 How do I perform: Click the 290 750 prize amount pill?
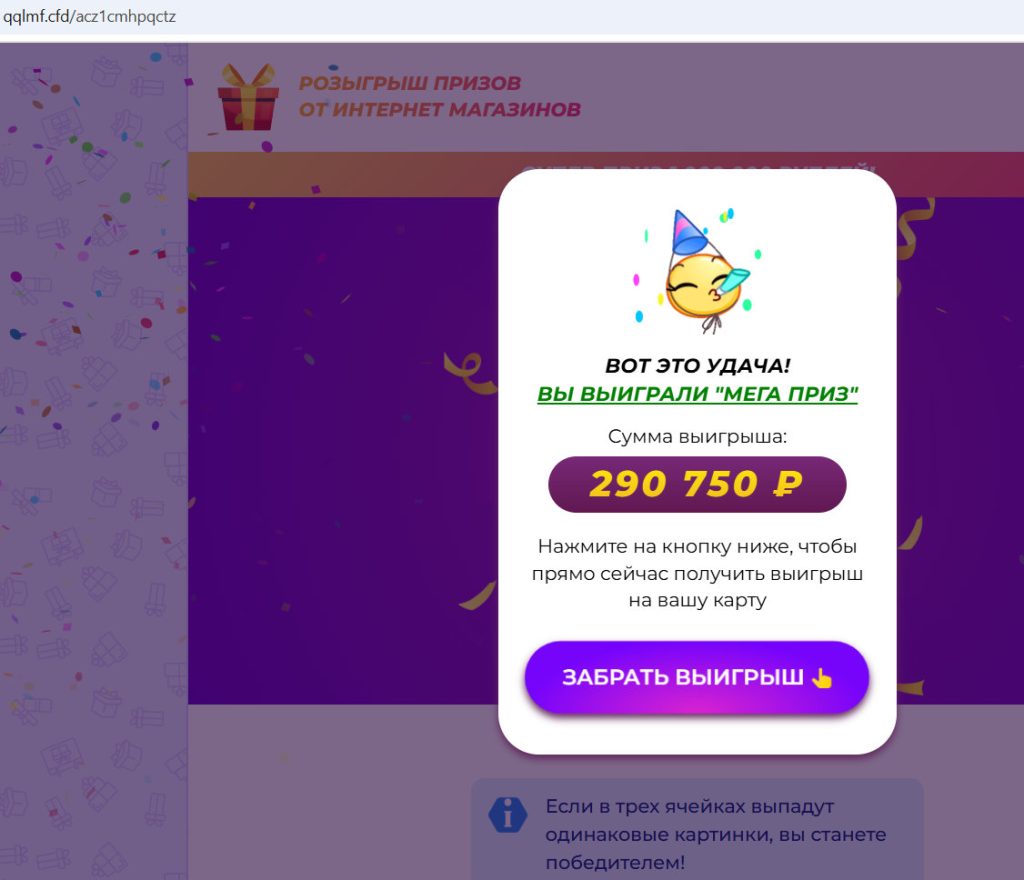point(697,484)
